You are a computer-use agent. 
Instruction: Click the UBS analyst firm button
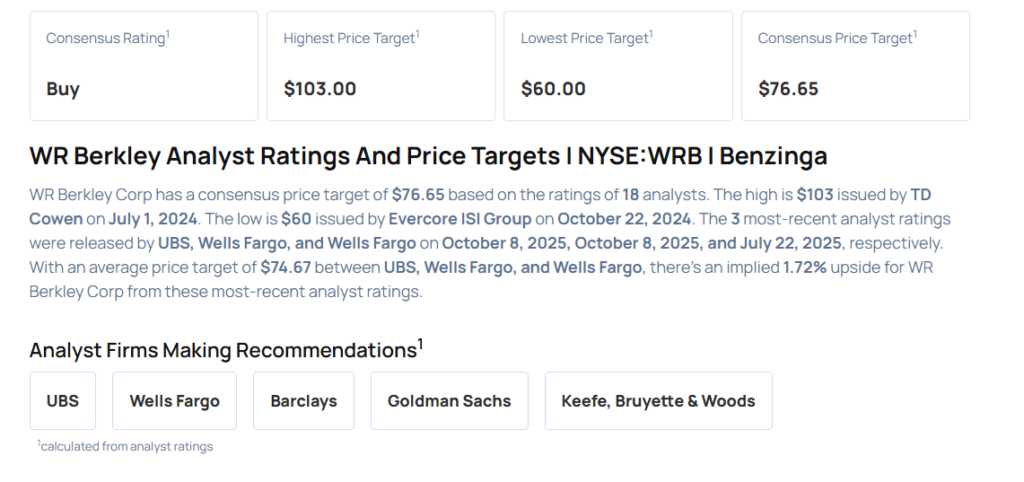(x=62, y=401)
